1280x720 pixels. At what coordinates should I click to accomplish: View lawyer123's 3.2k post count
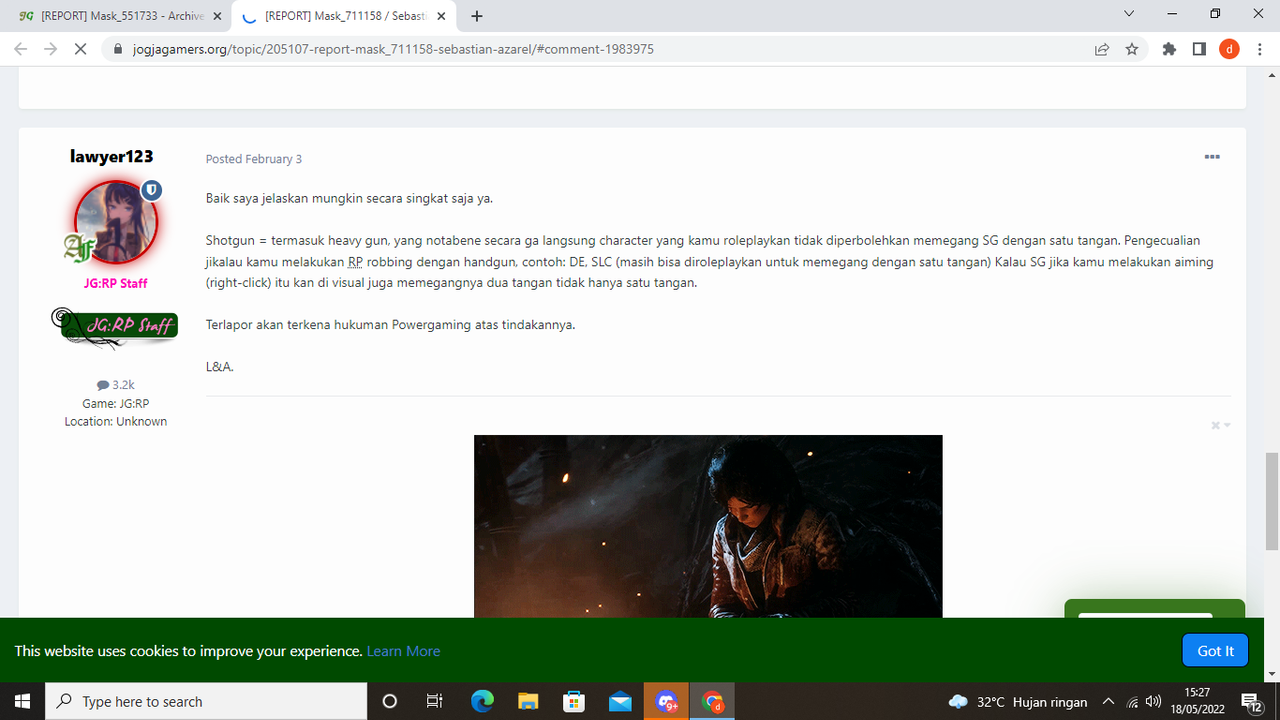click(x=116, y=384)
